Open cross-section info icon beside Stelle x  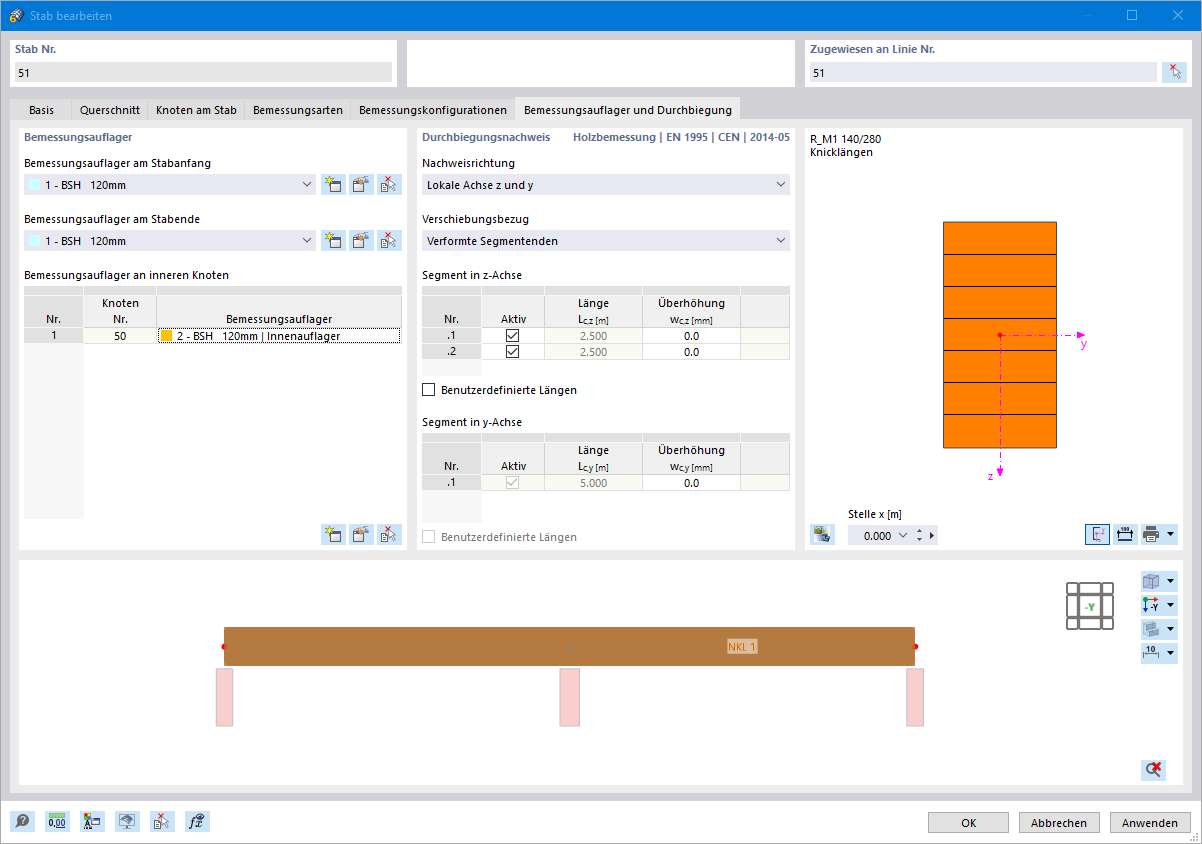(x=823, y=534)
